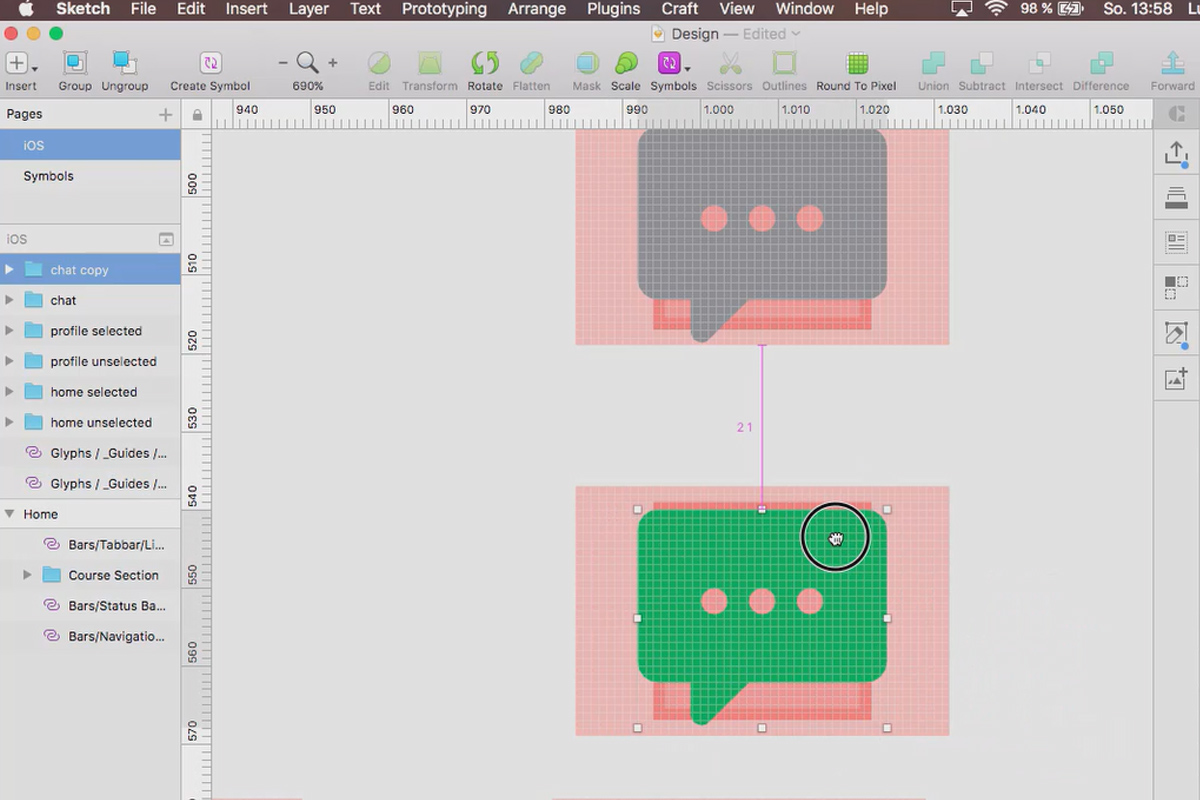The height and width of the screenshot is (800, 1200).
Task: Open the Craft Freehand panel icon
Action: click(x=1176, y=334)
